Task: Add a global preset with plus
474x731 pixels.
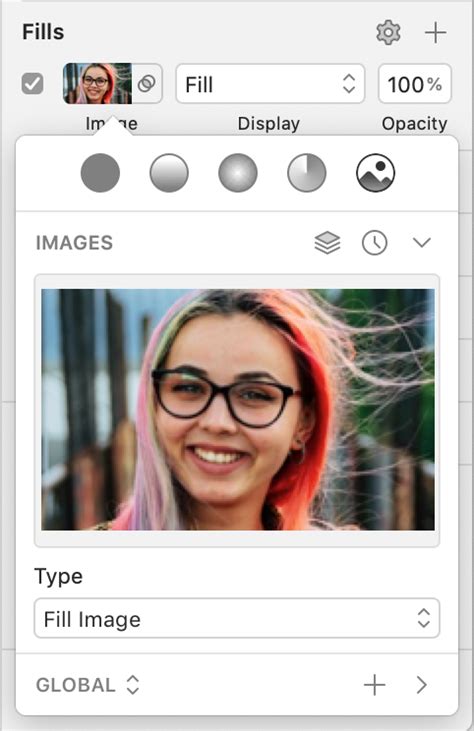Action: 375,685
